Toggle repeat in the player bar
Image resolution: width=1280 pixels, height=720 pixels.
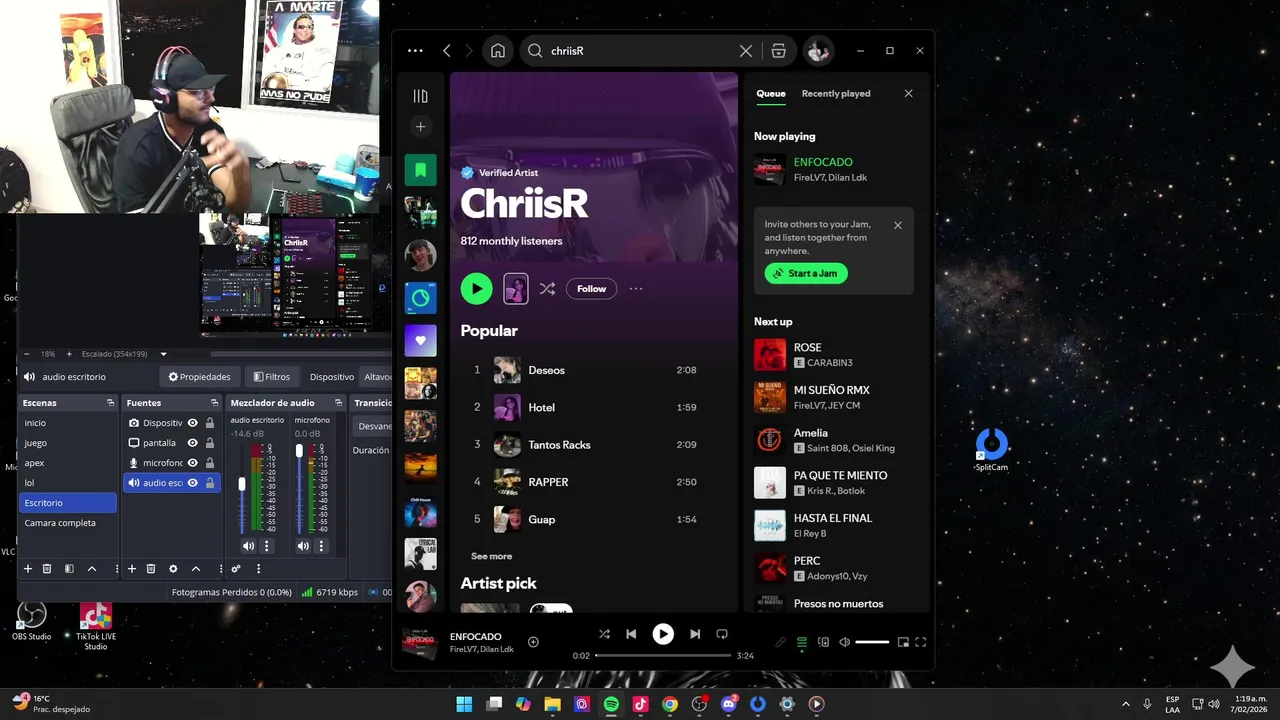pyautogui.click(x=722, y=634)
